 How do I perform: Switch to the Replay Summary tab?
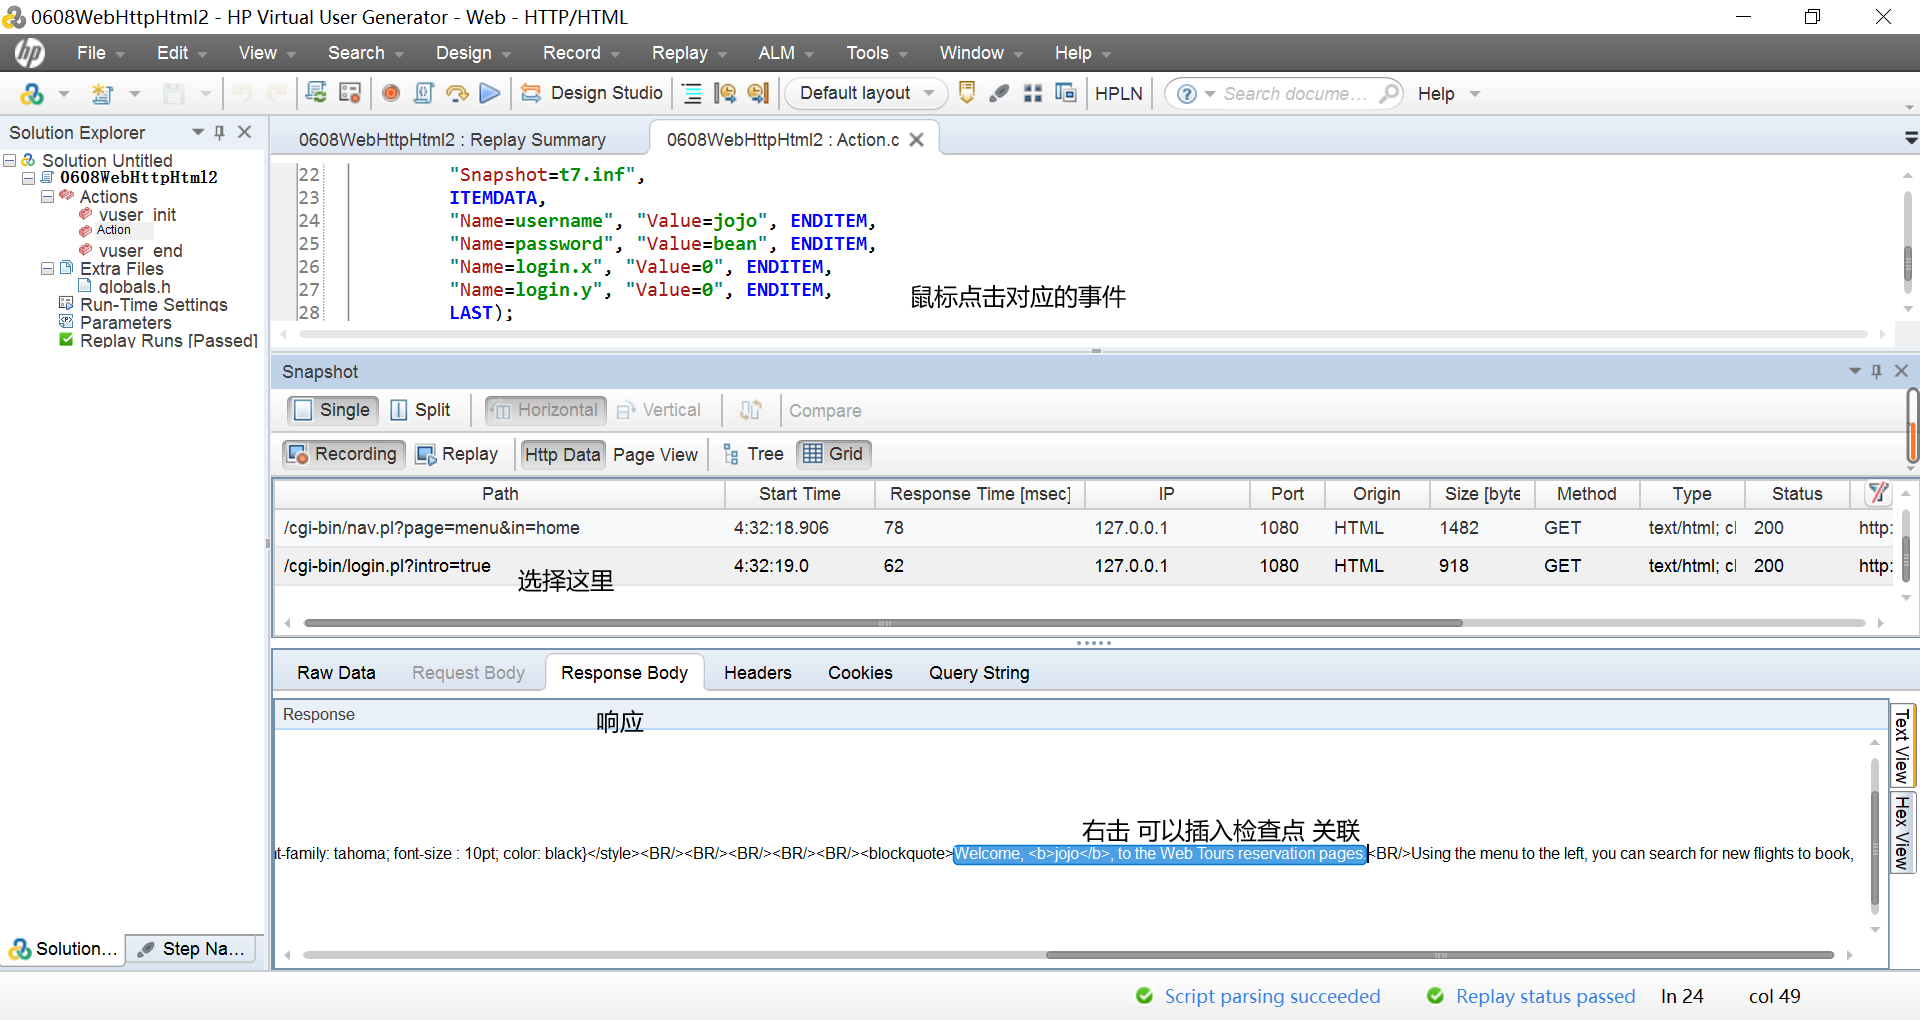(x=452, y=140)
